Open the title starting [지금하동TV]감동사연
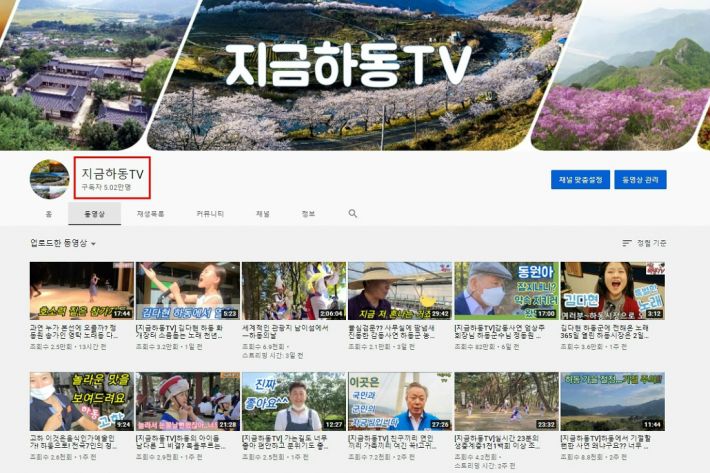This screenshot has height=473, width=710. click(499, 331)
